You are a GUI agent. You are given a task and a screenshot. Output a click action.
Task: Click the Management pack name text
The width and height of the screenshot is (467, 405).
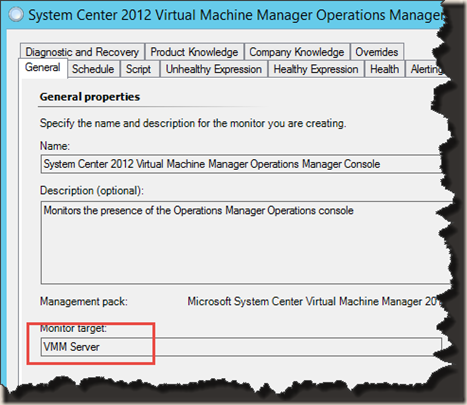point(314,301)
